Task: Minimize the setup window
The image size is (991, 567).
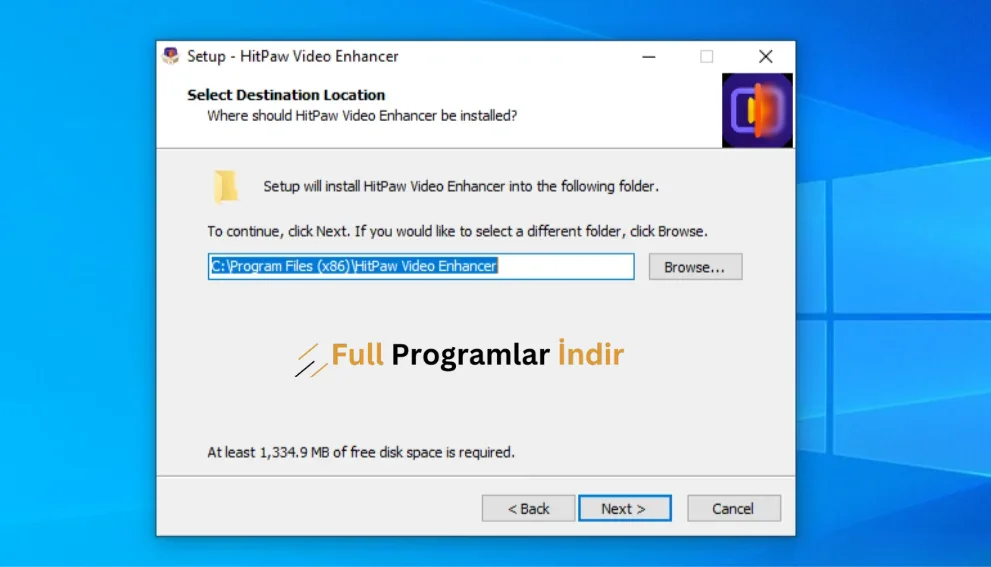Action: coord(648,56)
